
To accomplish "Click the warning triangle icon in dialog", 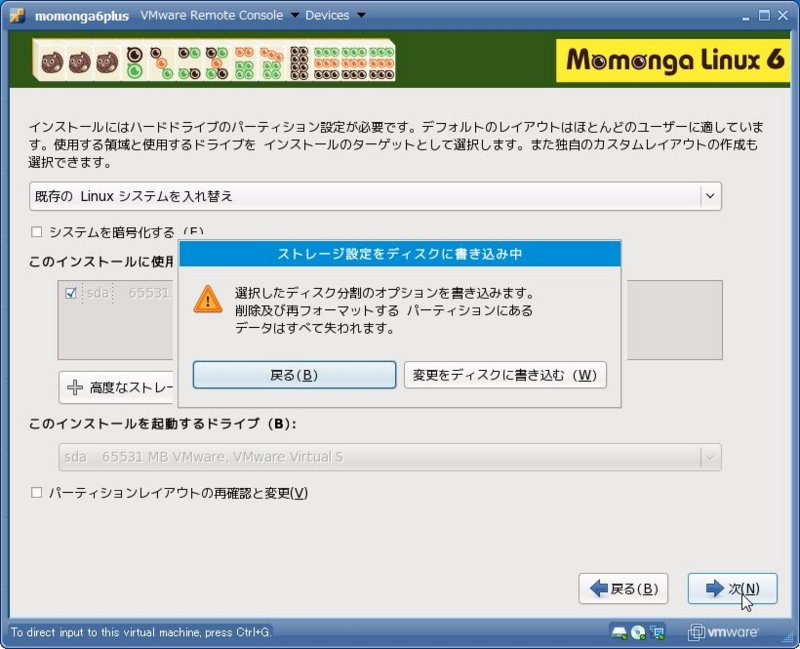I will click(x=208, y=299).
